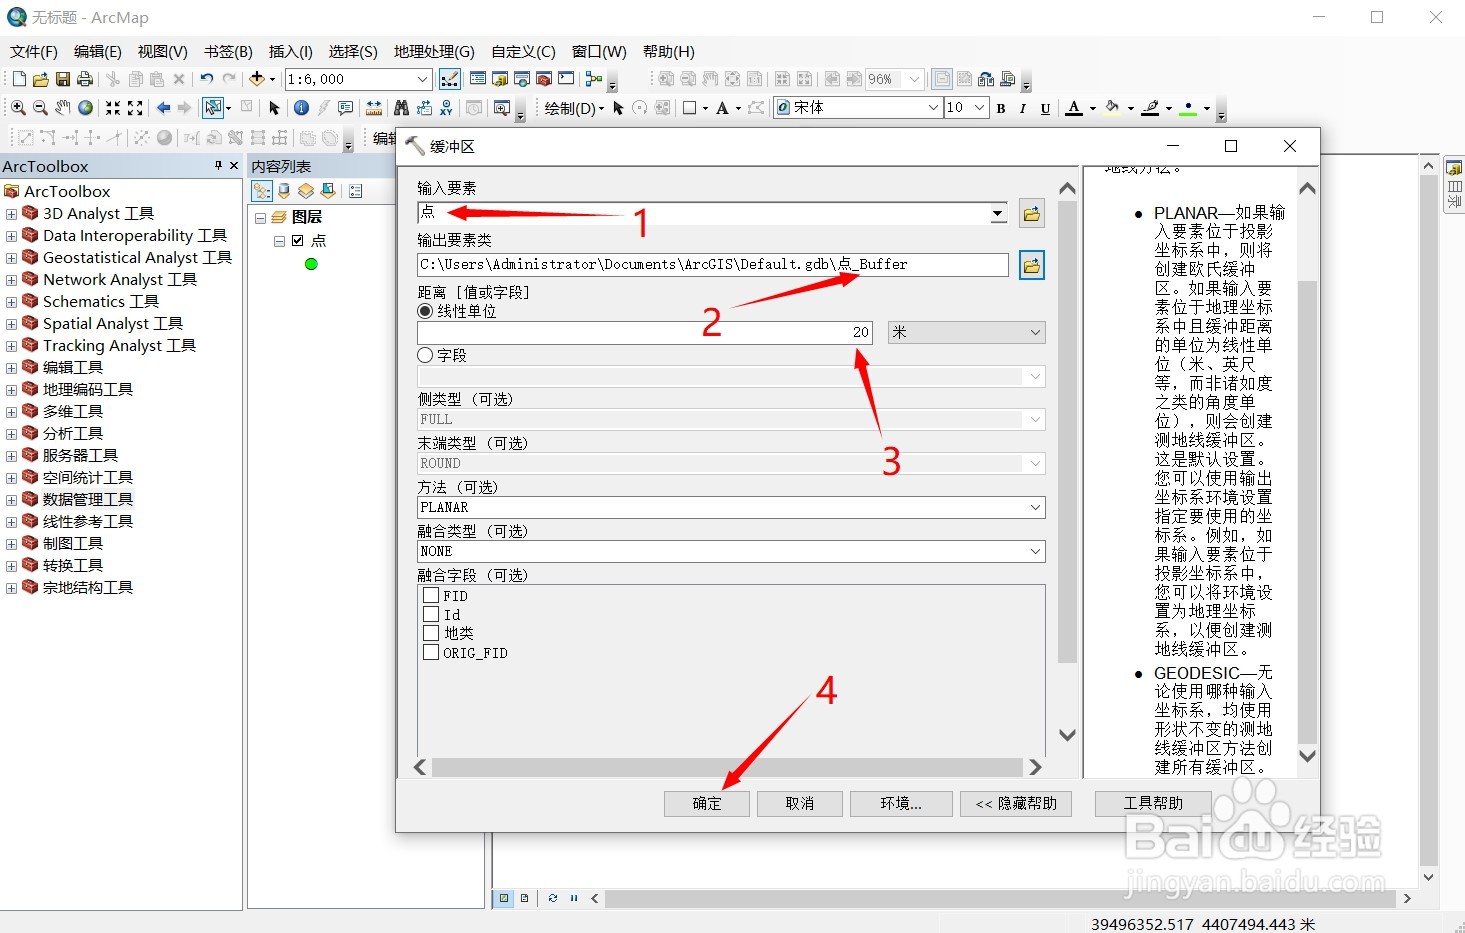Browse for output feature class location
Image resolution: width=1465 pixels, height=933 pixels.
(x=1031, y=265)
